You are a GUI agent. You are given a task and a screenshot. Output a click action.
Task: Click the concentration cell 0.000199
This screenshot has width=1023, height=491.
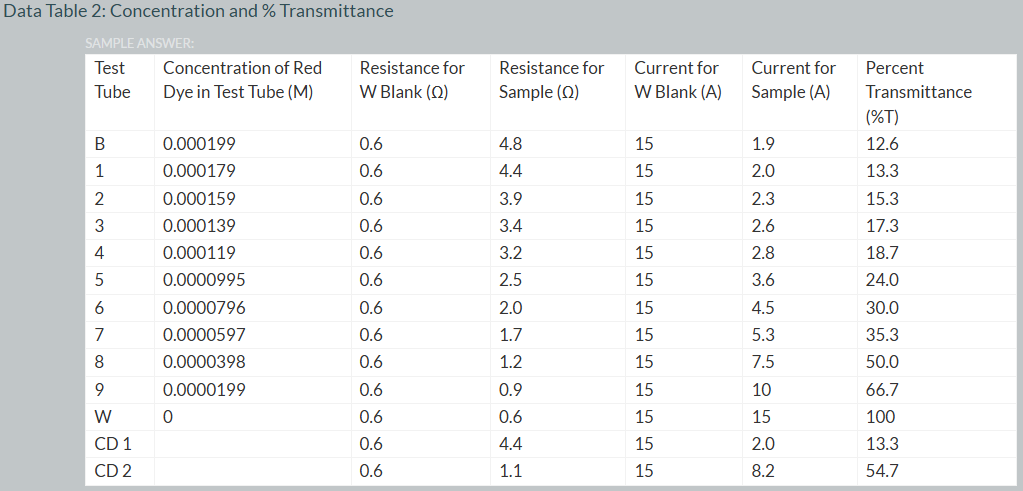coord(199,143)
